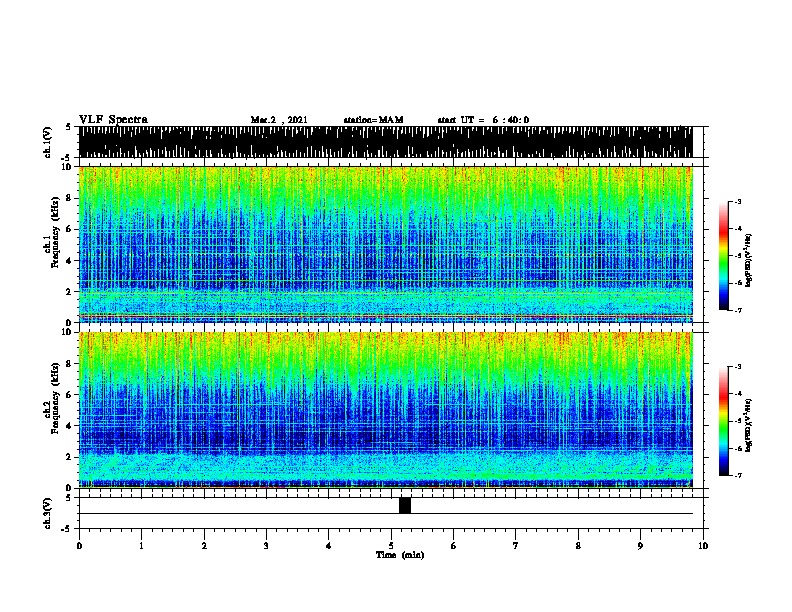Image resolution: width=792 pixels, height=612 pixels.
Task: Click the "station=MAM" label
Action: (x=373, y=120)
